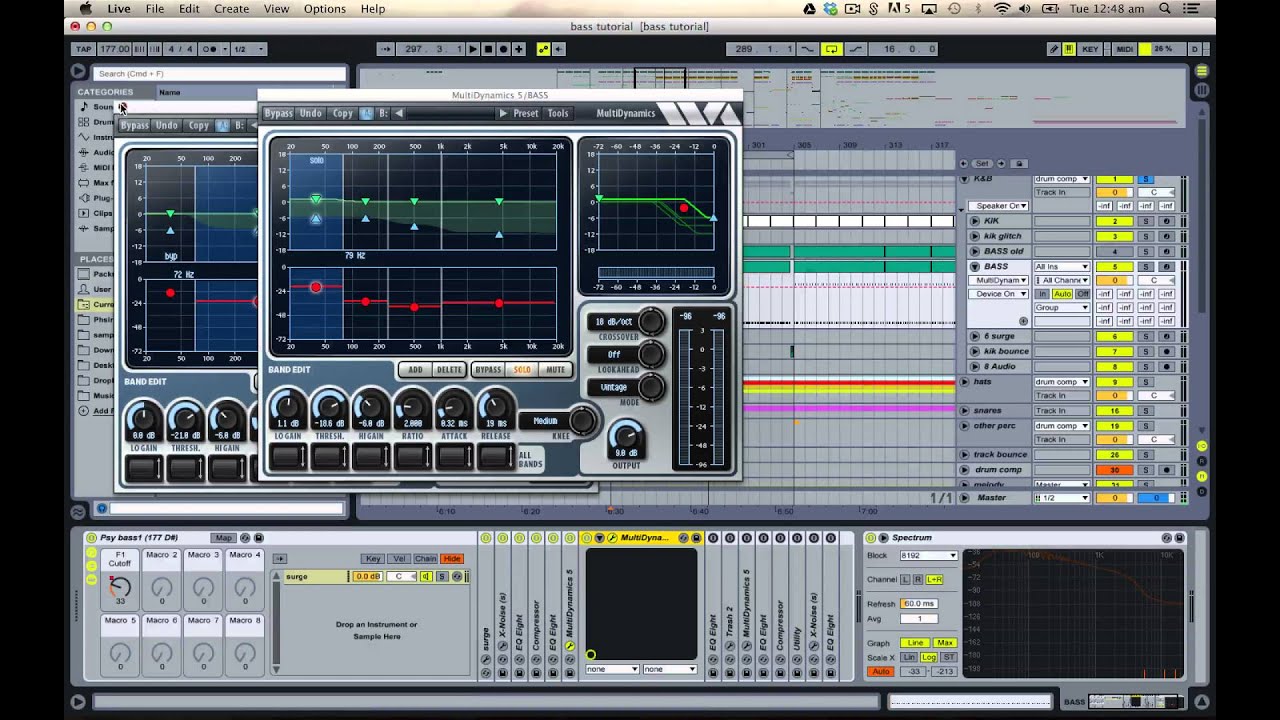Toggle the Loop switch in the transport bar
This screenshot has height=720, width=1280.
(831, 49)
